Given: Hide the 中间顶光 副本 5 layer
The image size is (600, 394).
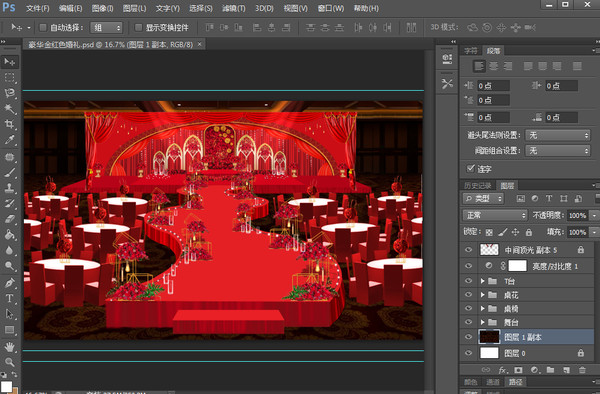Looking at the screenshot, I should [x=468, y=250].
